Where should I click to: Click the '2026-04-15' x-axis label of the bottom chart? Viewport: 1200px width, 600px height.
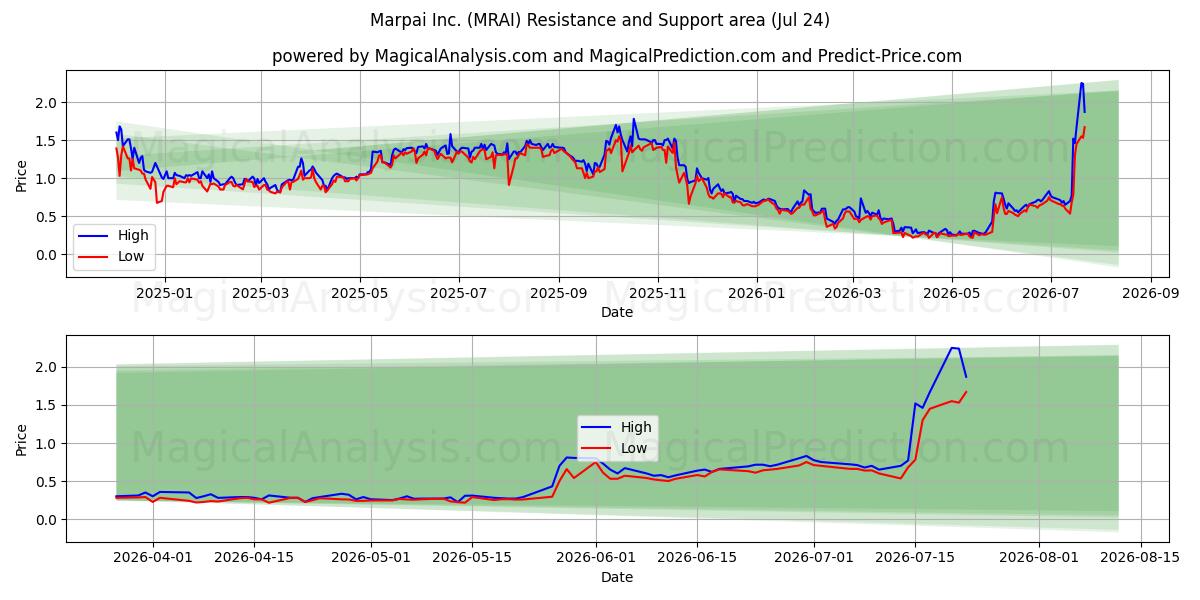click(256, 558)
